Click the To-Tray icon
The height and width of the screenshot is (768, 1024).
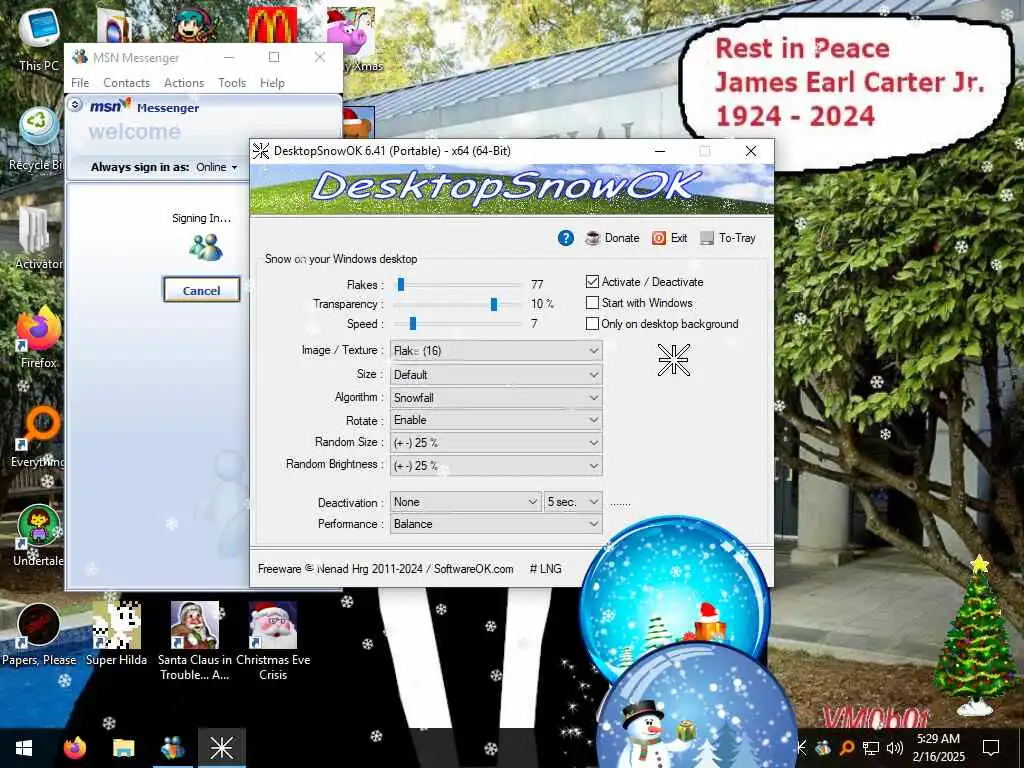click(707, 238)
